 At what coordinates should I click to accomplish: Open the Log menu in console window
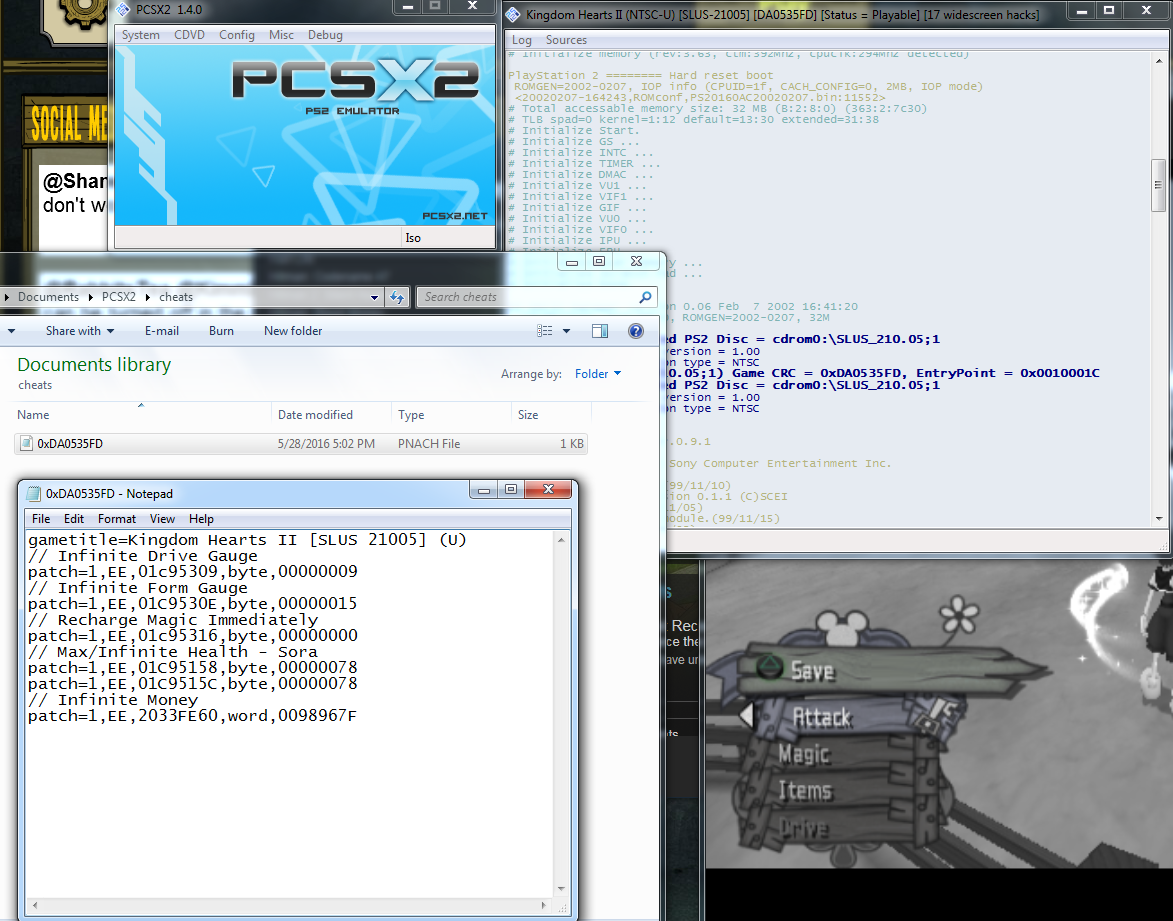[522, 40]
